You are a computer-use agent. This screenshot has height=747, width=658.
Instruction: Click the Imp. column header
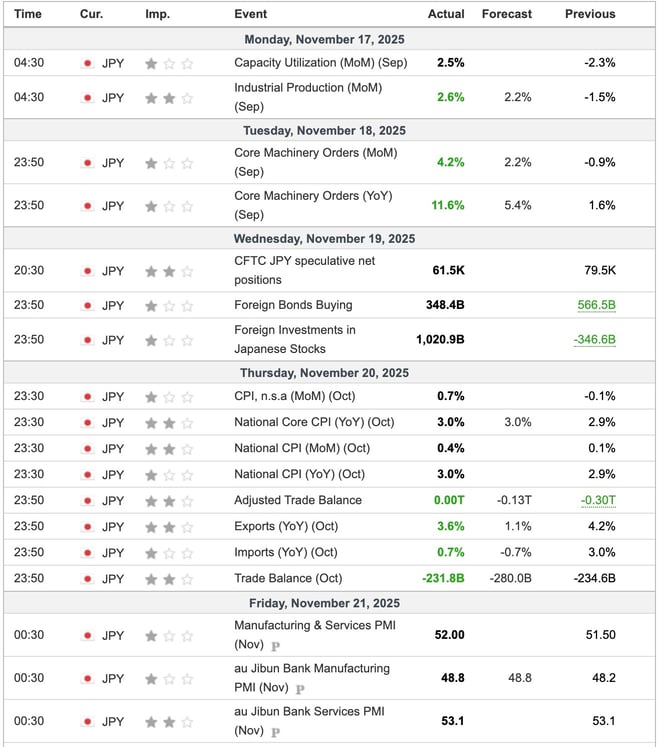(157, 14)
